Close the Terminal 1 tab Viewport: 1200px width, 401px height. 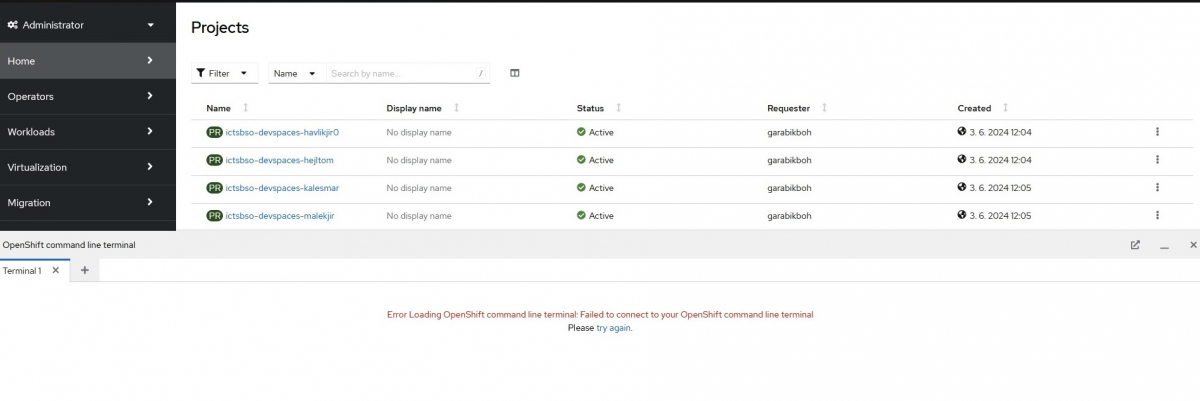(x=56, y=270)
